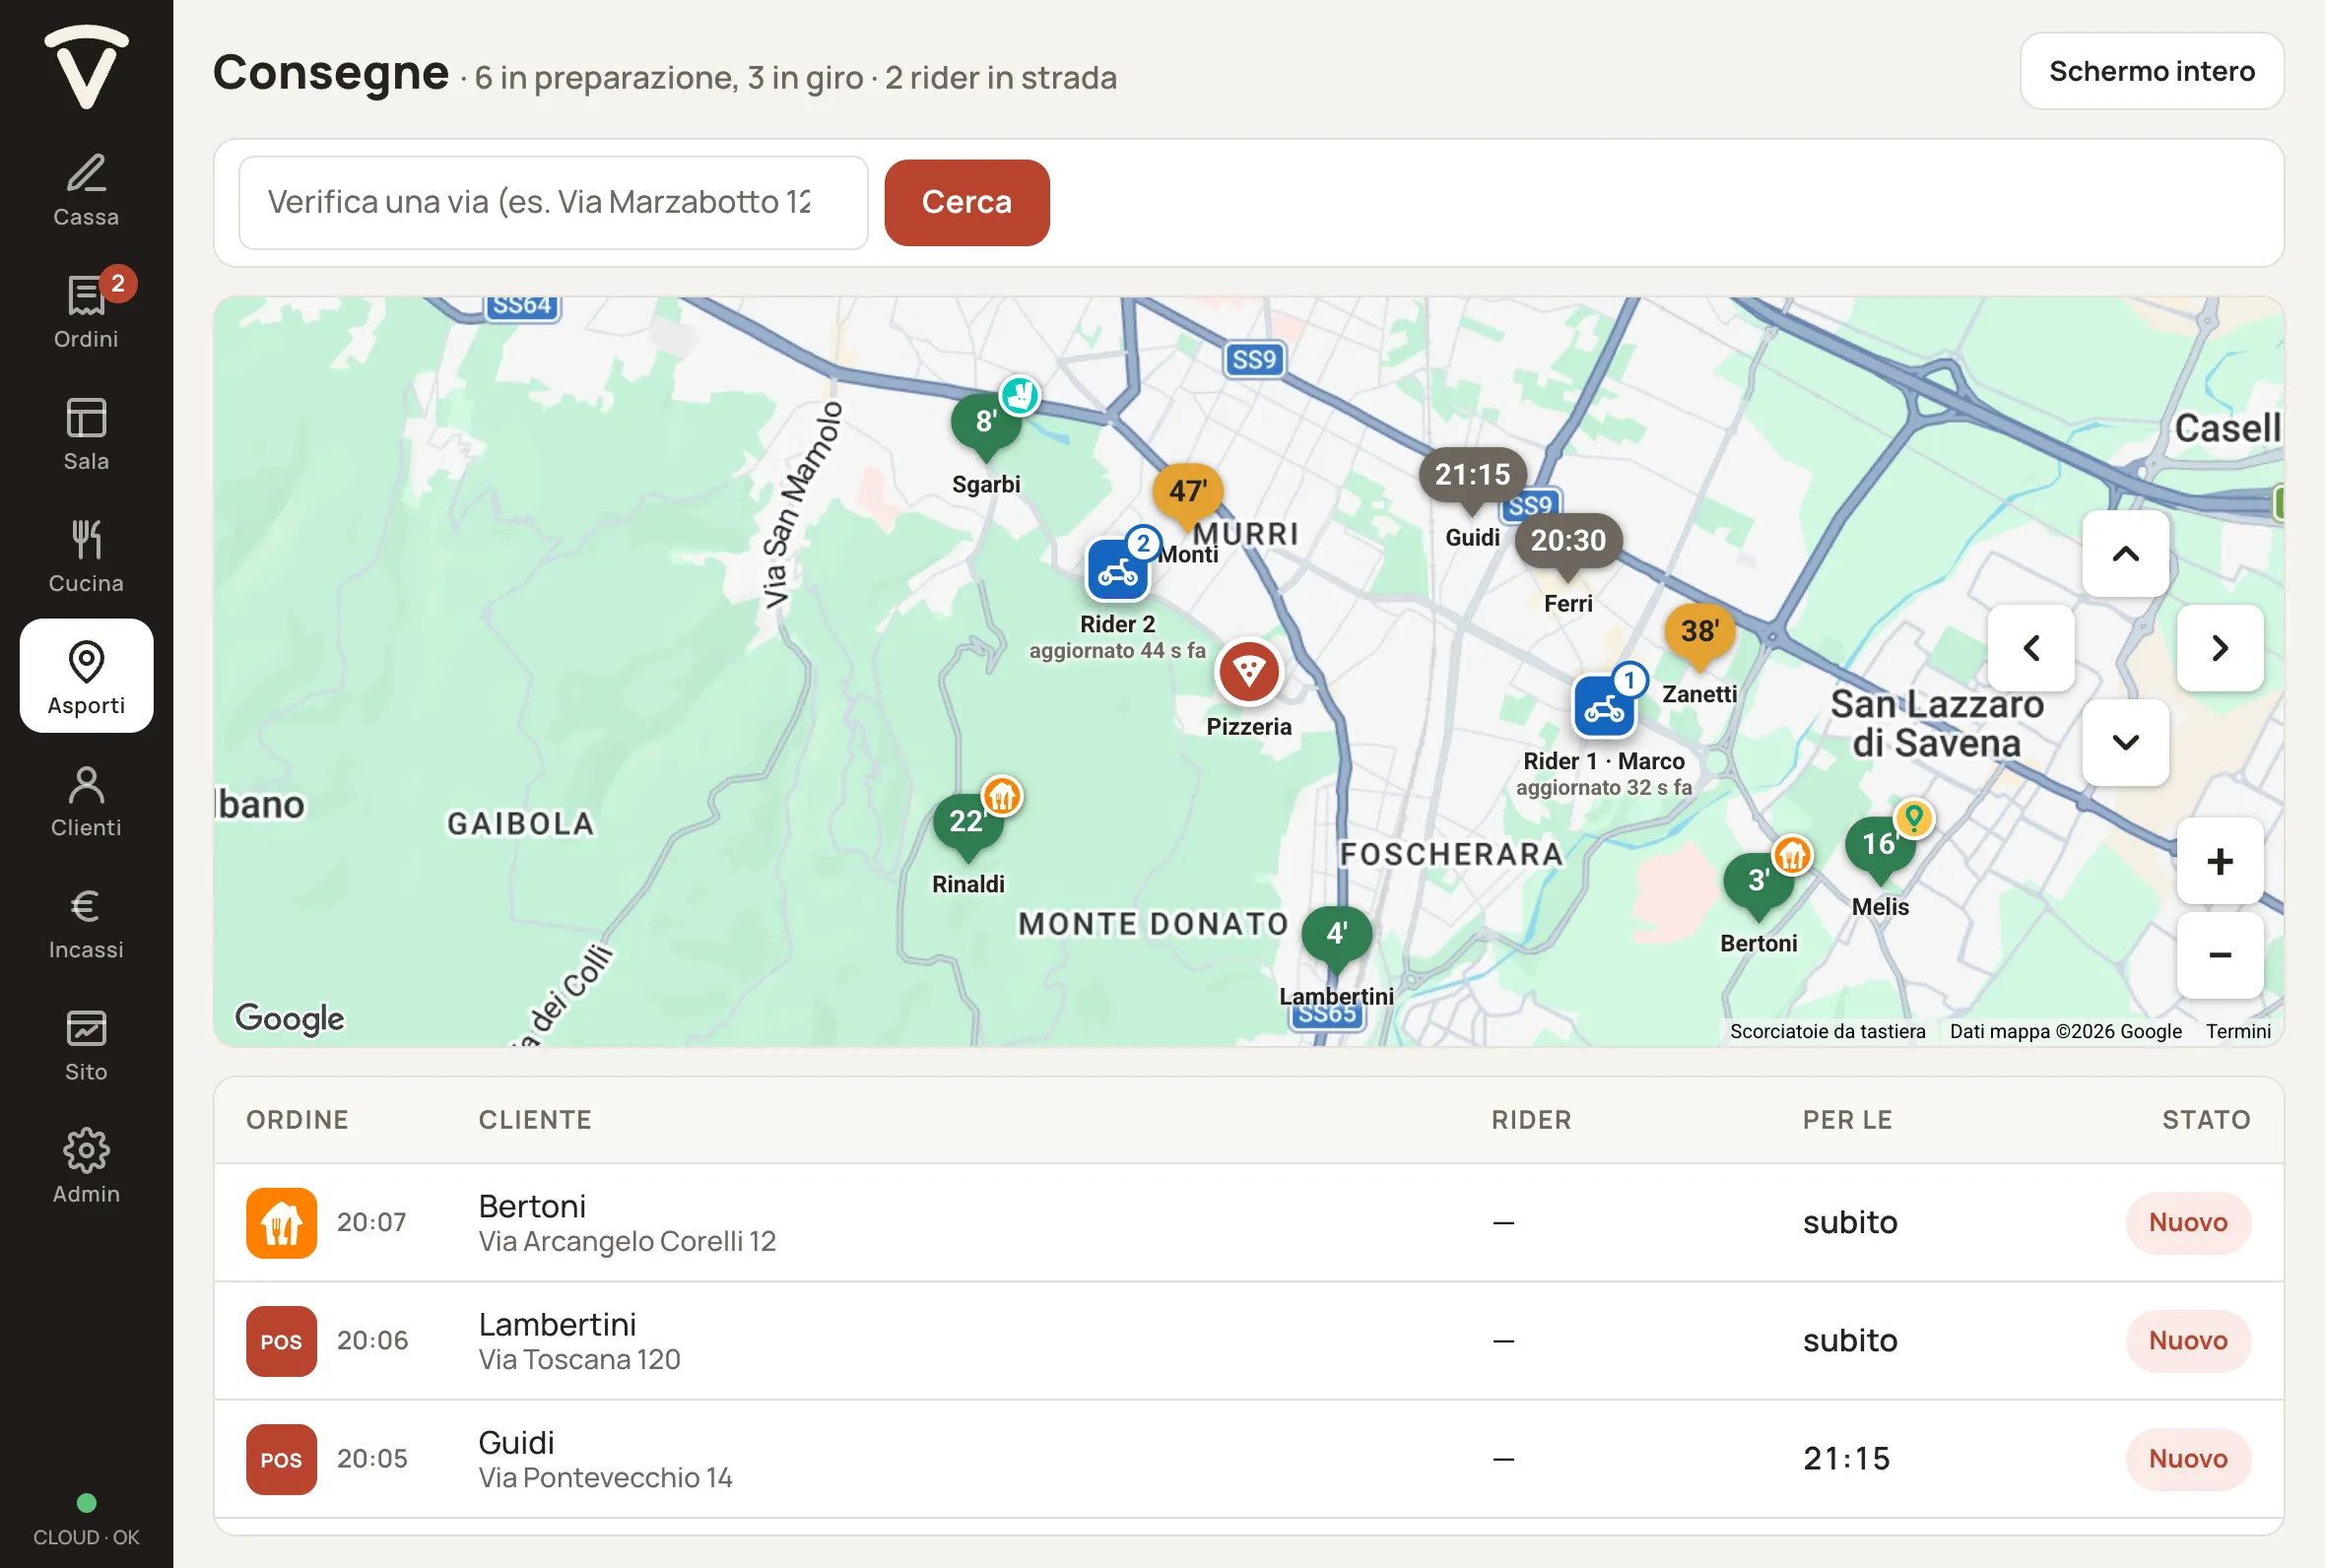Pan the map down

2125,742
